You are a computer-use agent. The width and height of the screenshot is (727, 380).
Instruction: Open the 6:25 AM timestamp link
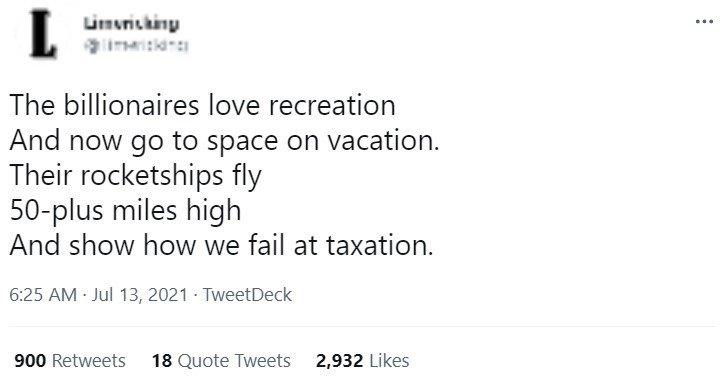pyautogui.click(x=43, y=295)
